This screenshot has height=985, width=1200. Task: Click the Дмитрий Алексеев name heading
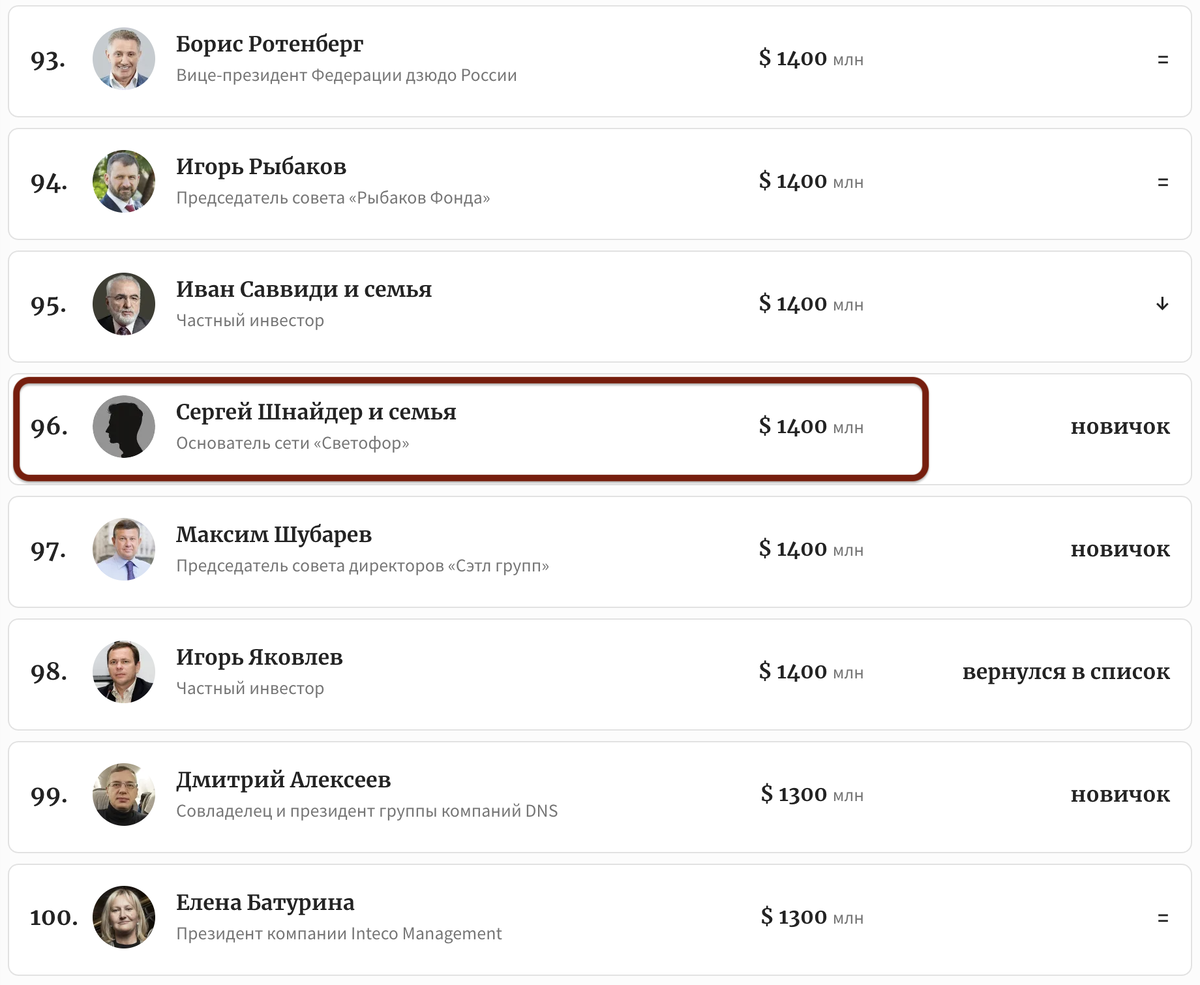tap(283, 780)
